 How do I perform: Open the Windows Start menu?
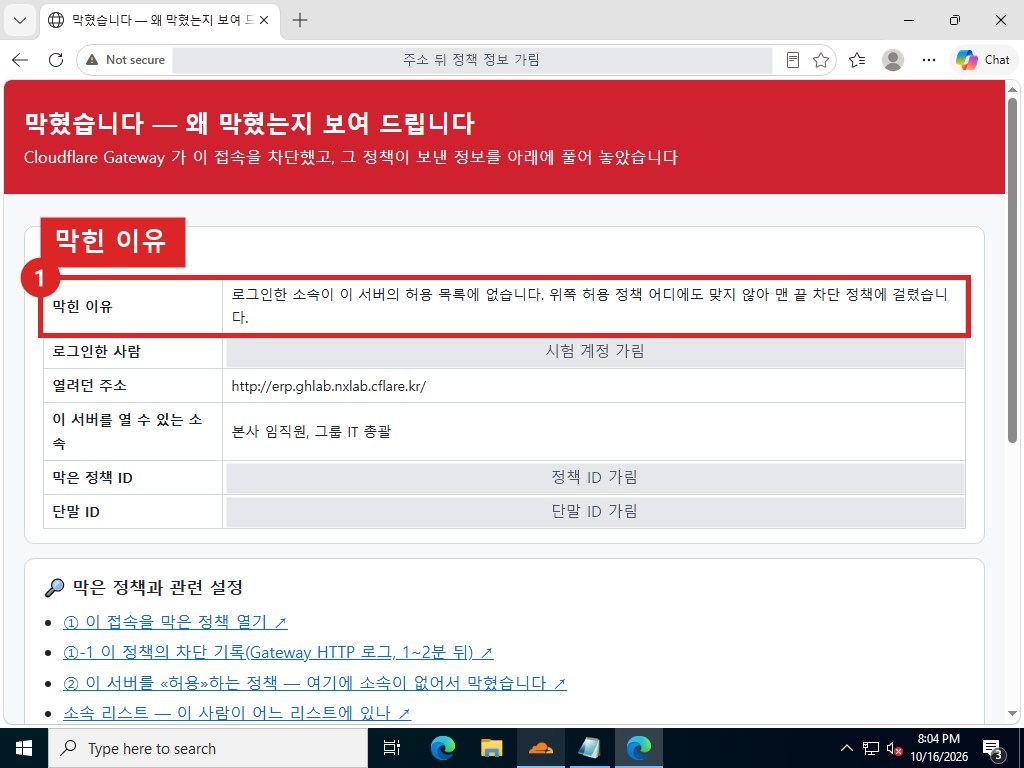point(24,748)
